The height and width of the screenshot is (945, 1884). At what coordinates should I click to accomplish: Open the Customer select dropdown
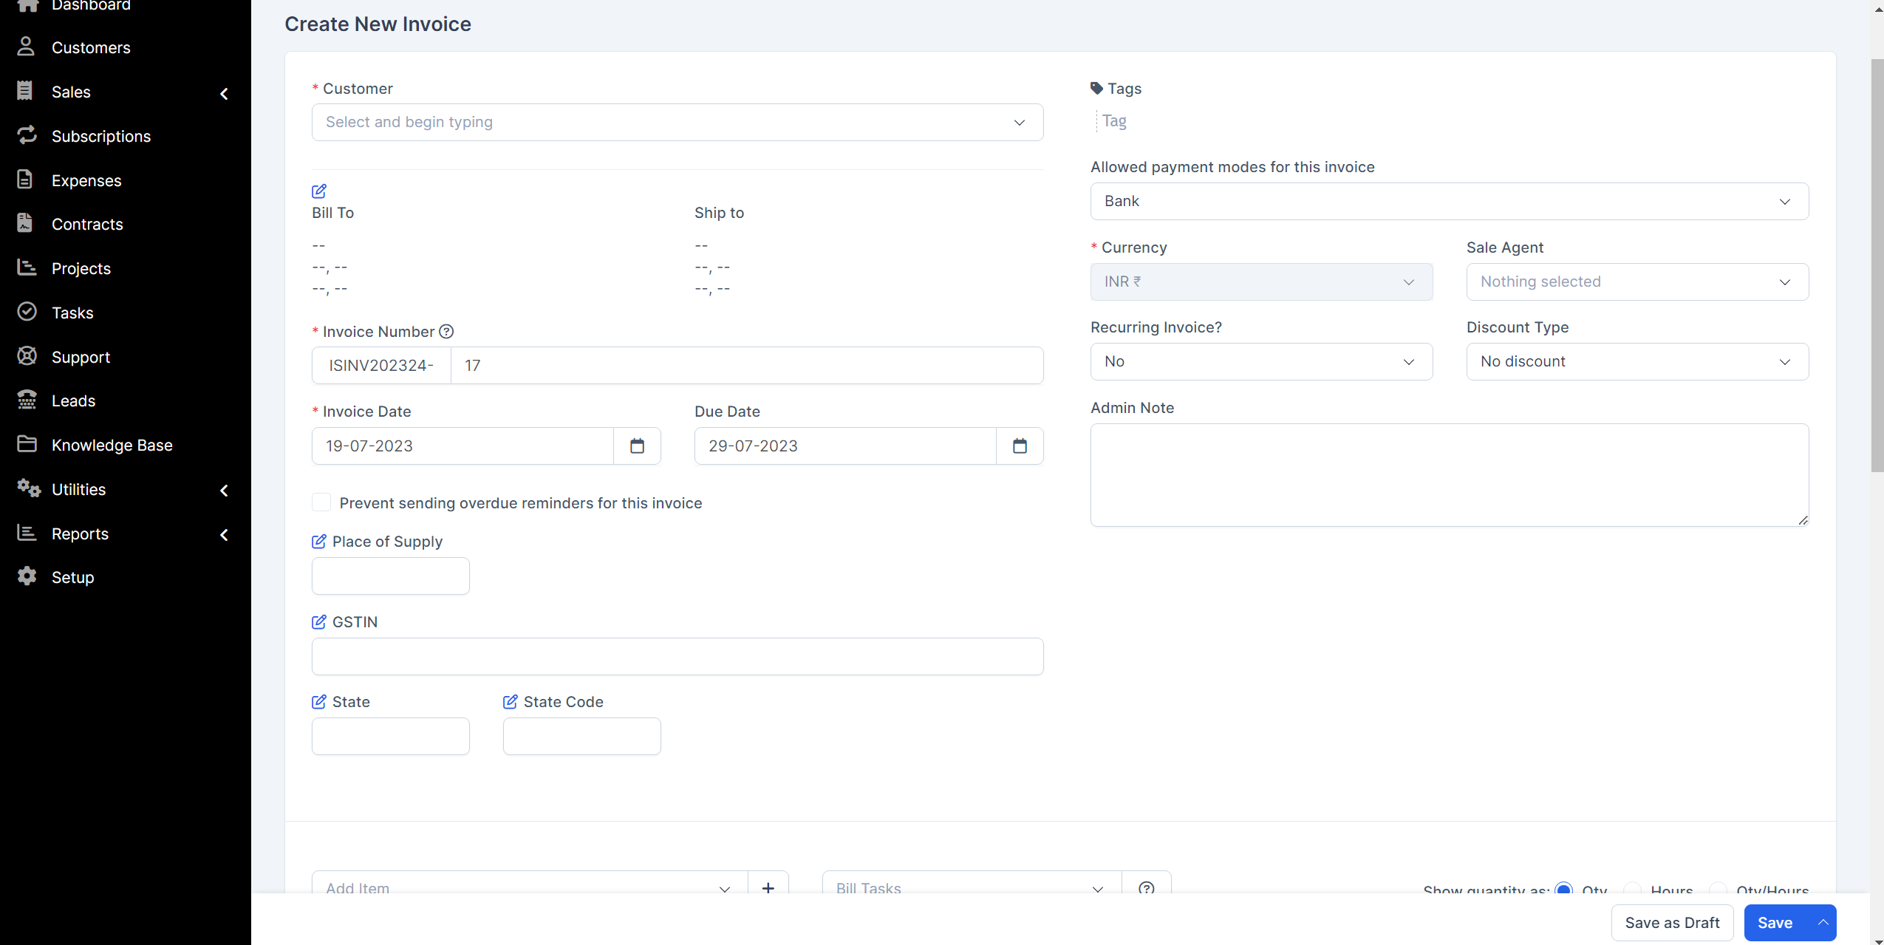click(677, 122)
